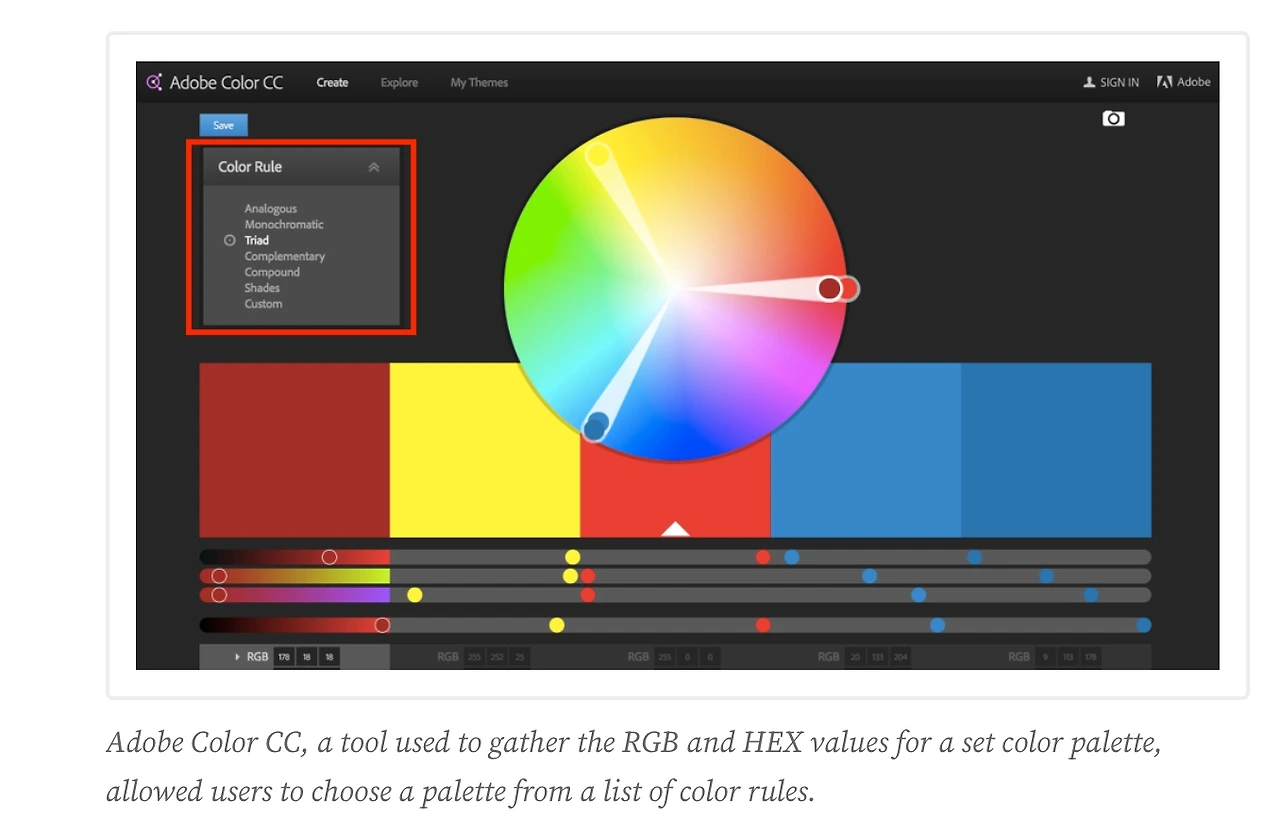The width and height of the screenshot is (1280, 835).
Task: Click the RGB field showing 252
Action: [496, 657]
